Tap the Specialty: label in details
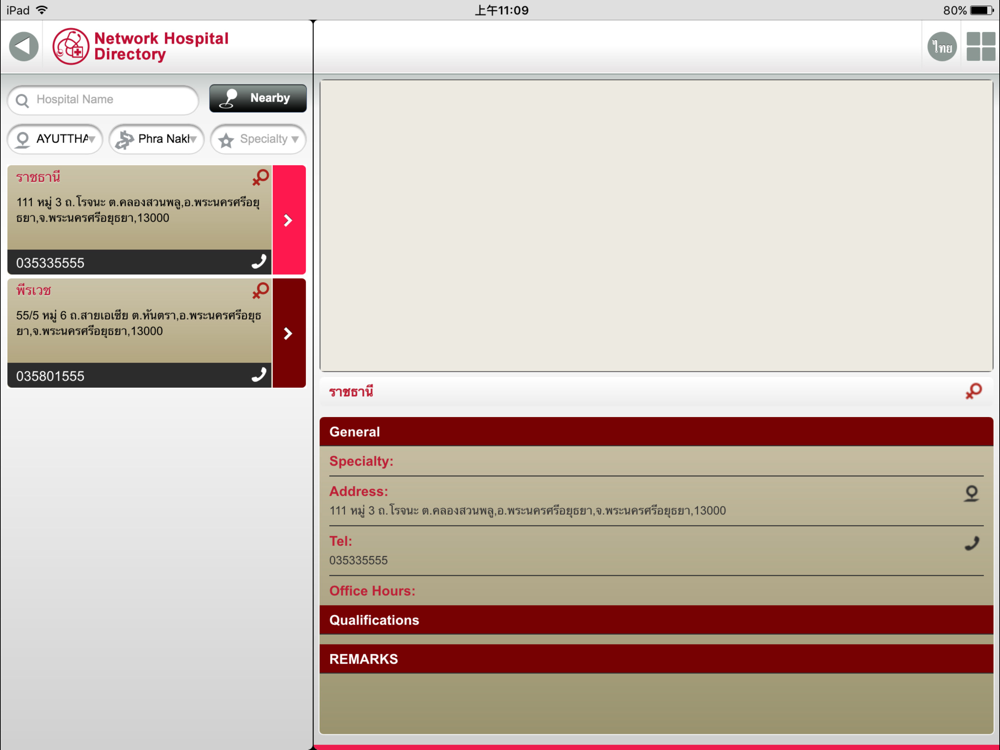Screen dimensions: 1000x750 pyautogui.click(x=361, y=461)
